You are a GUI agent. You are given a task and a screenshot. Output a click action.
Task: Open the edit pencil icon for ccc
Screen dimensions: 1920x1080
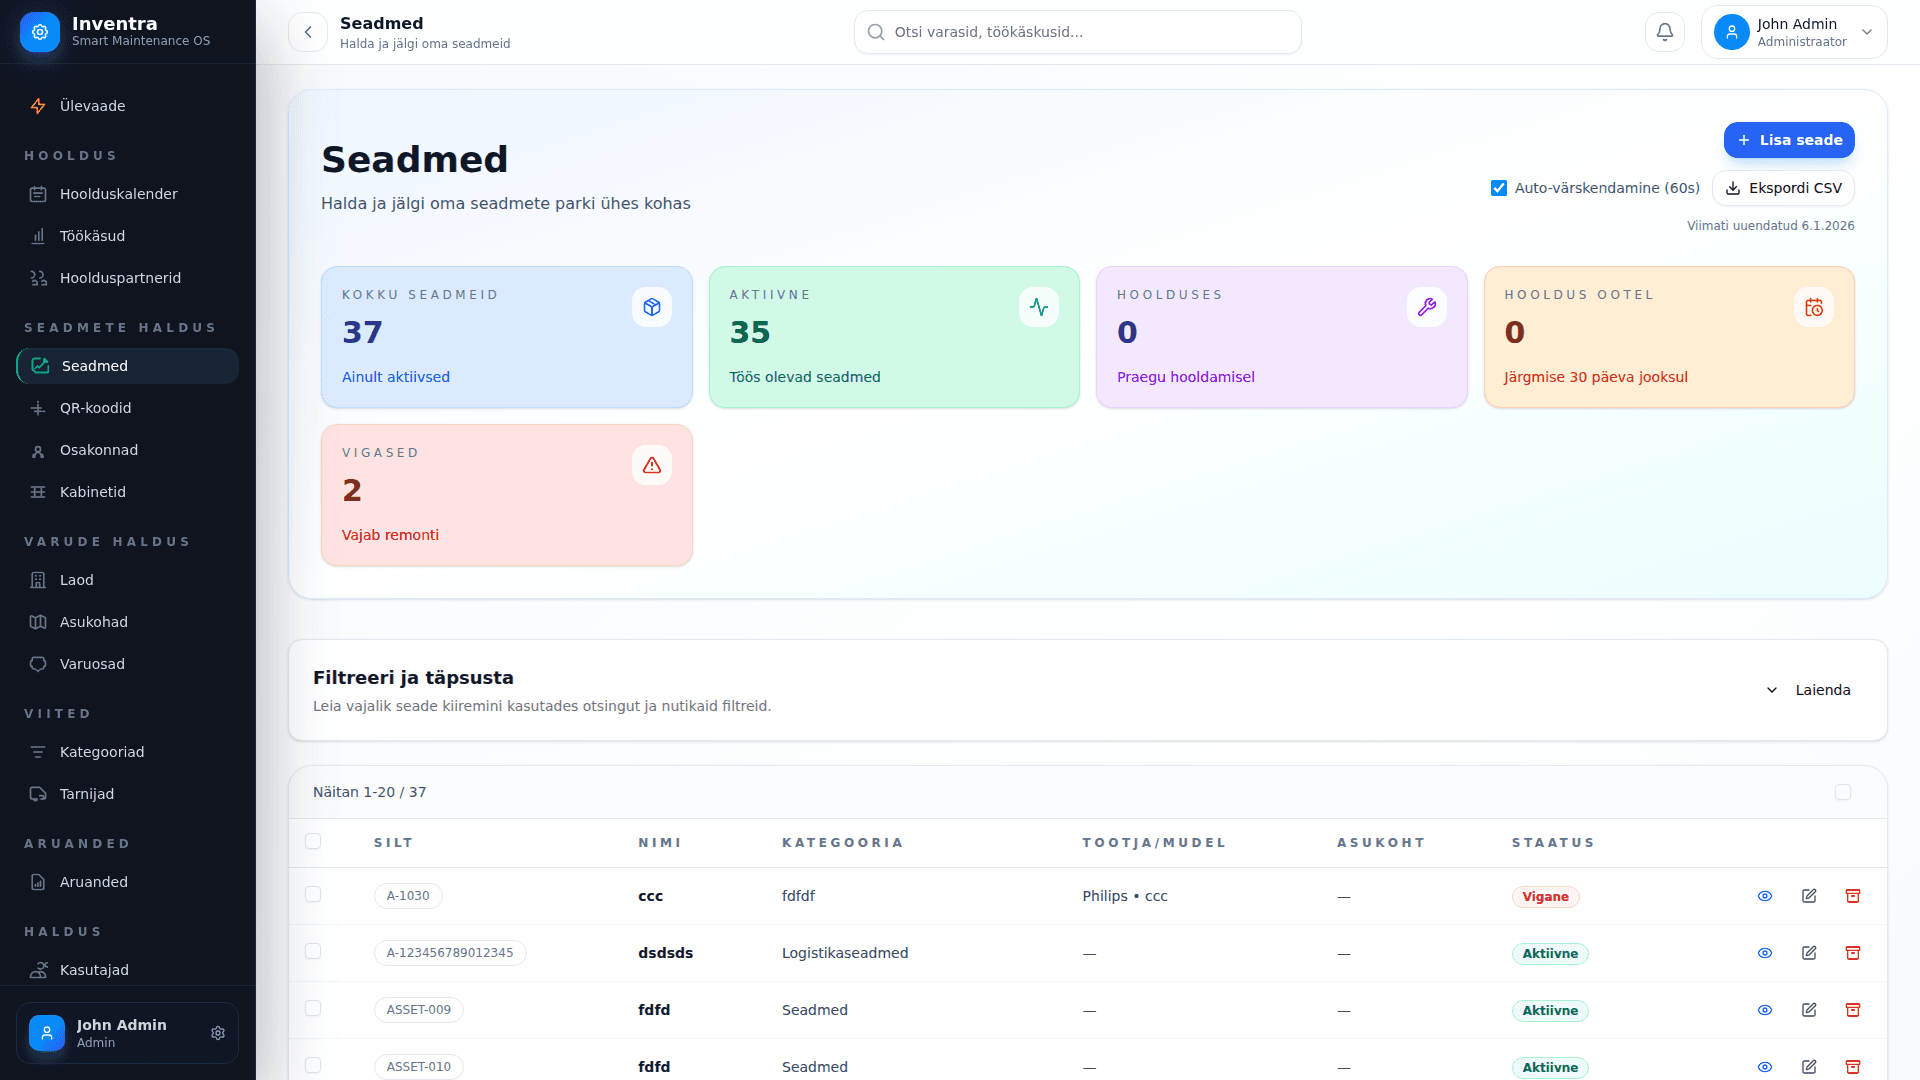point(1809,896)
